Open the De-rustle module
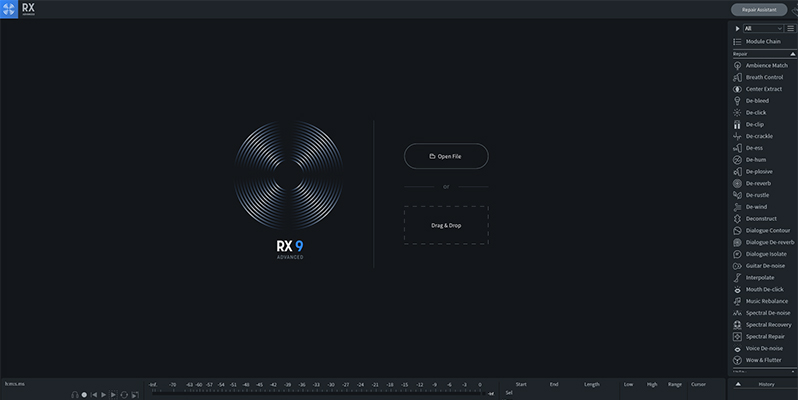 [751, 195]
